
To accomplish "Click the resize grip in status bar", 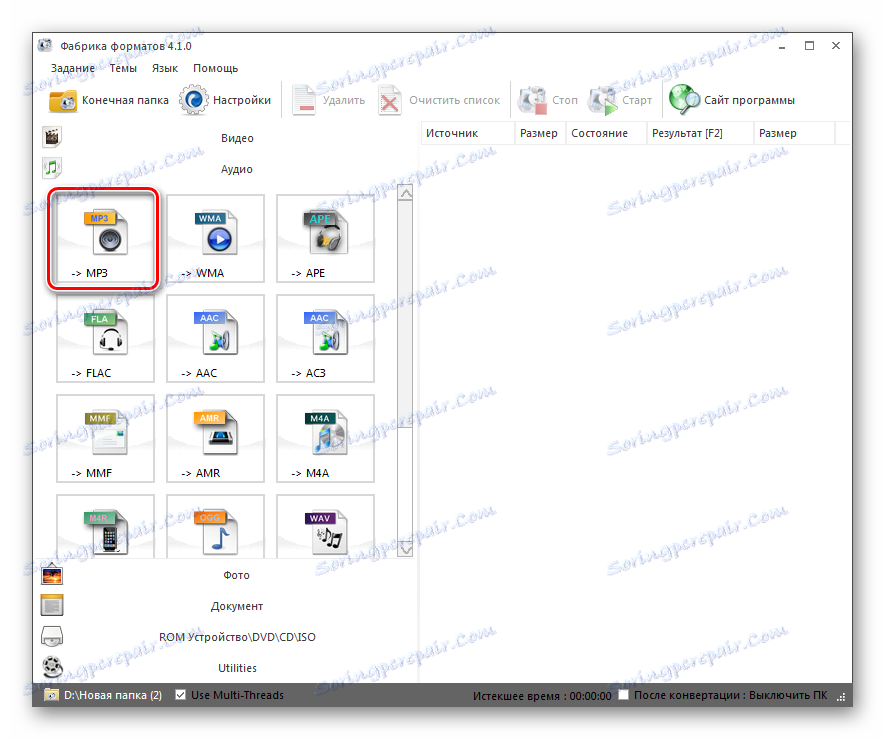I will click(x=841, y=698).
